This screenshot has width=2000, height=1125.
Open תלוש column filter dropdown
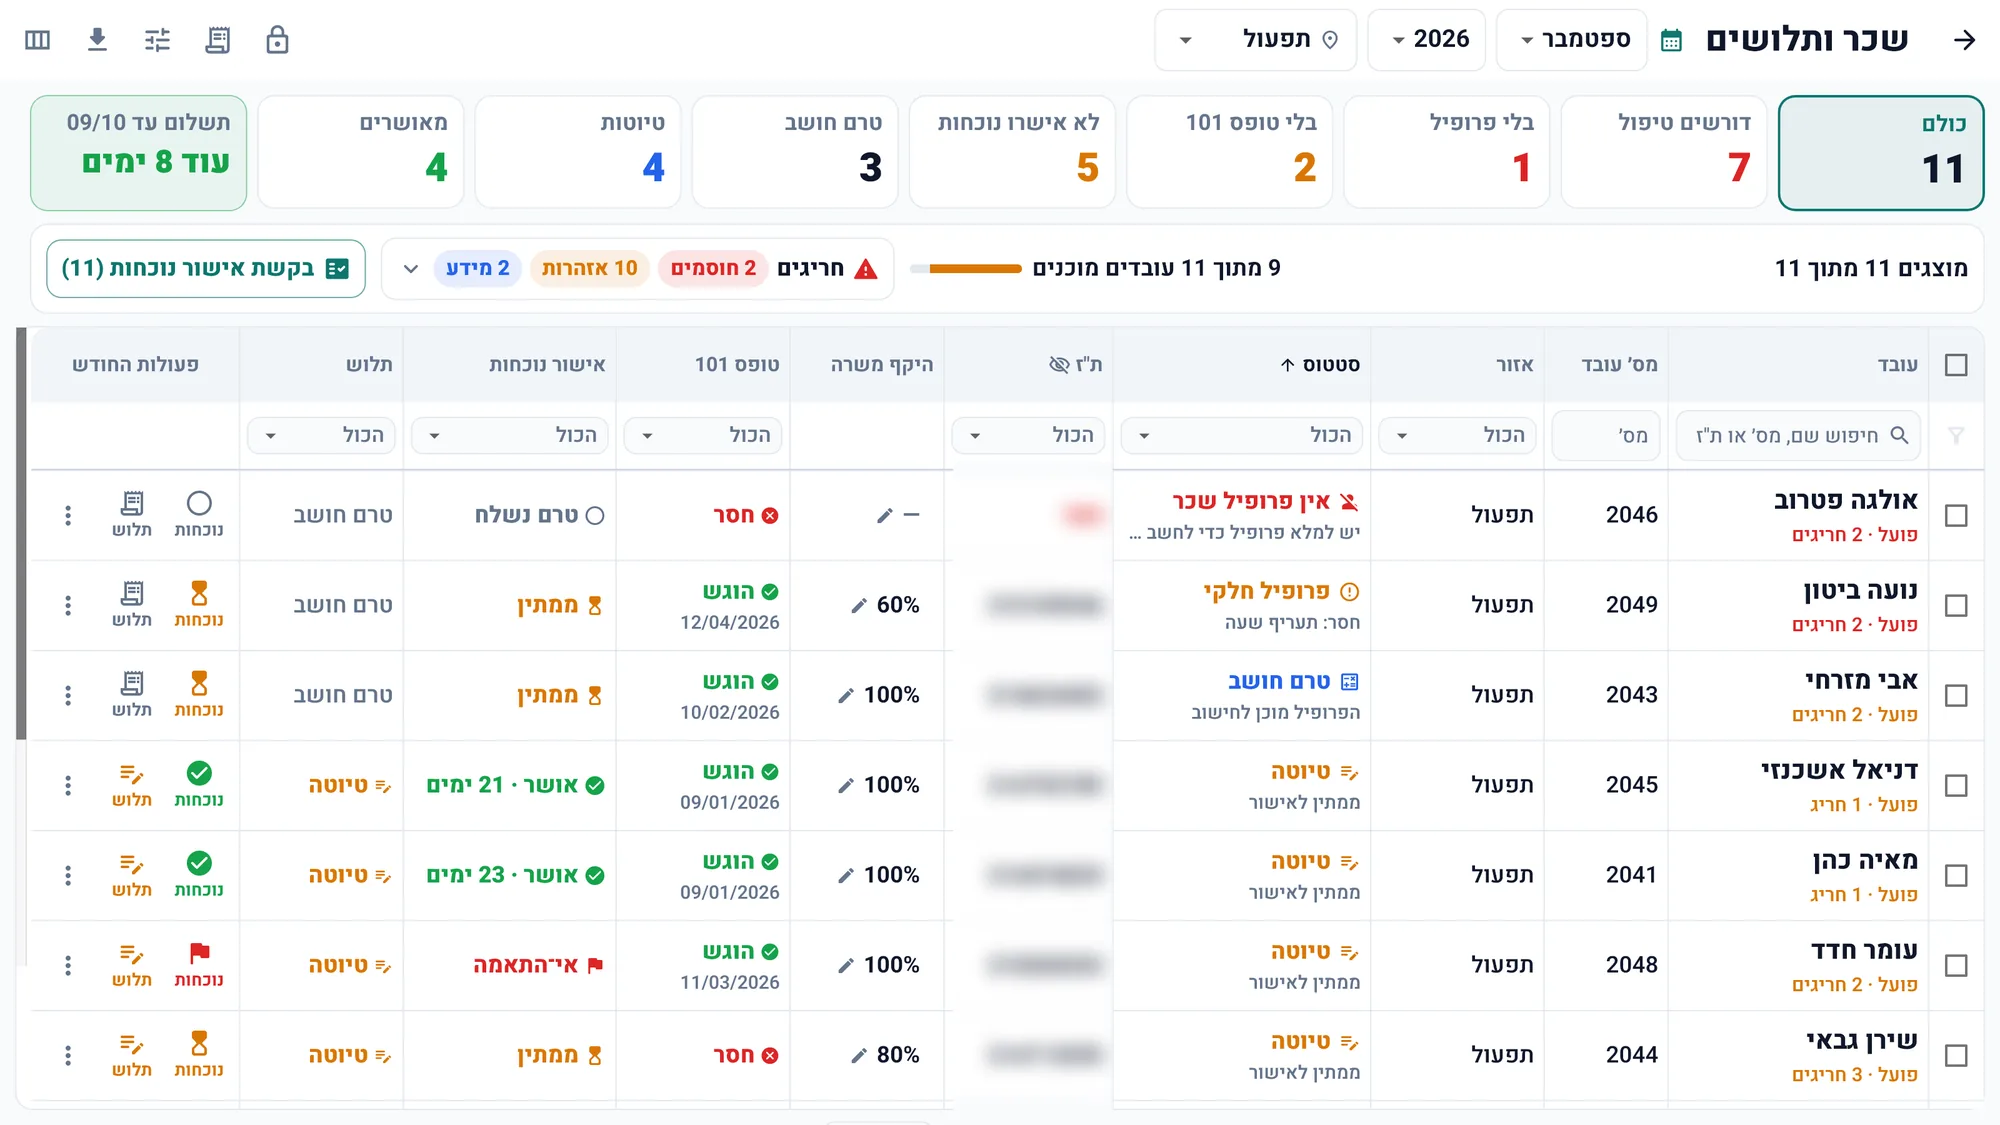tap(322, 435)
